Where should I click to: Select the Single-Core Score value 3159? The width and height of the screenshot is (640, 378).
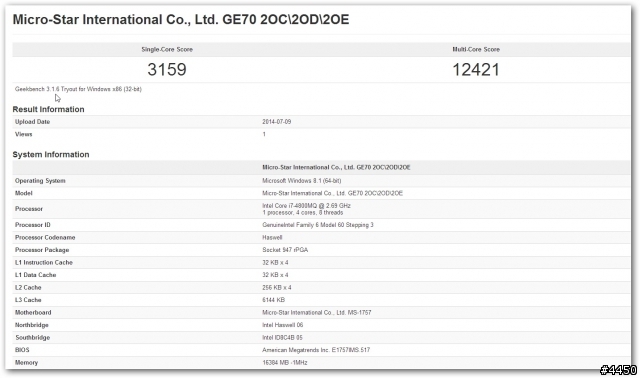(167, 69)
